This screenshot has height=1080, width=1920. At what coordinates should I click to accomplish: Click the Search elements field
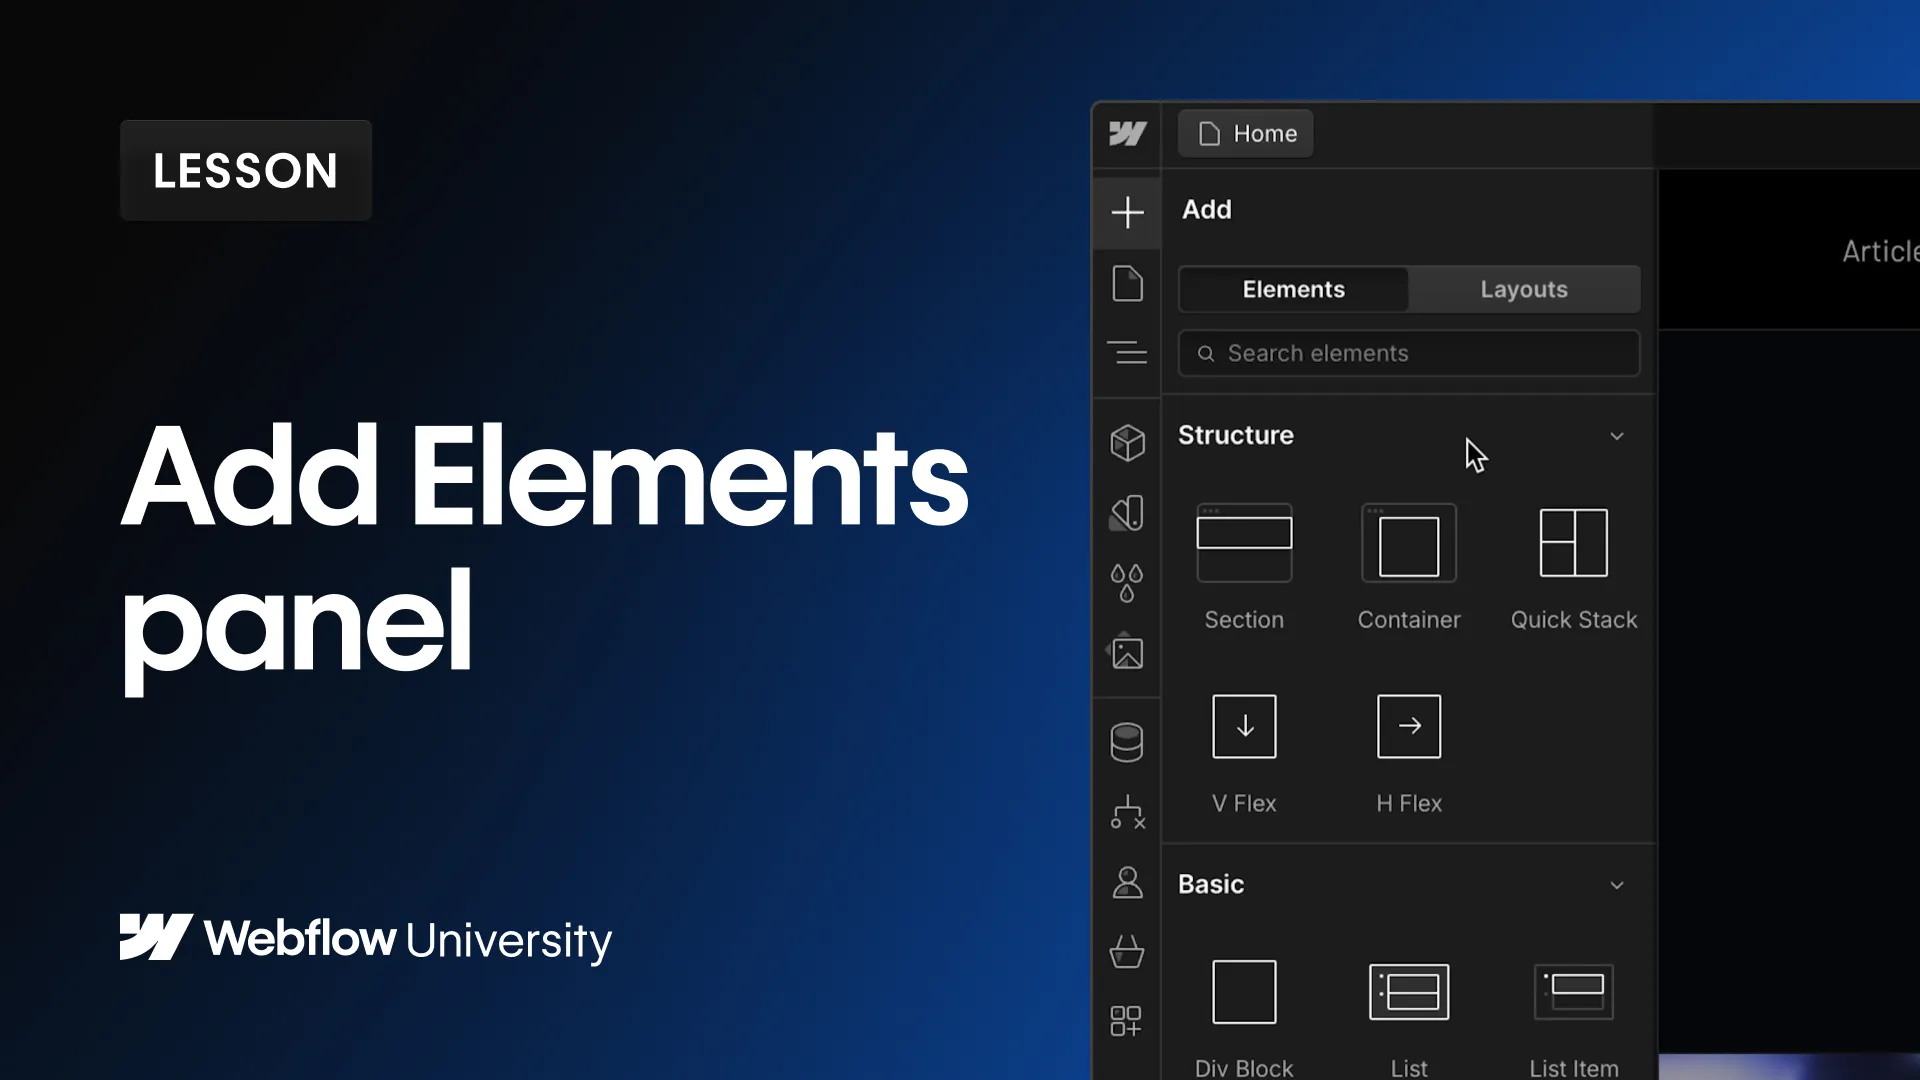pos(1408,353)
